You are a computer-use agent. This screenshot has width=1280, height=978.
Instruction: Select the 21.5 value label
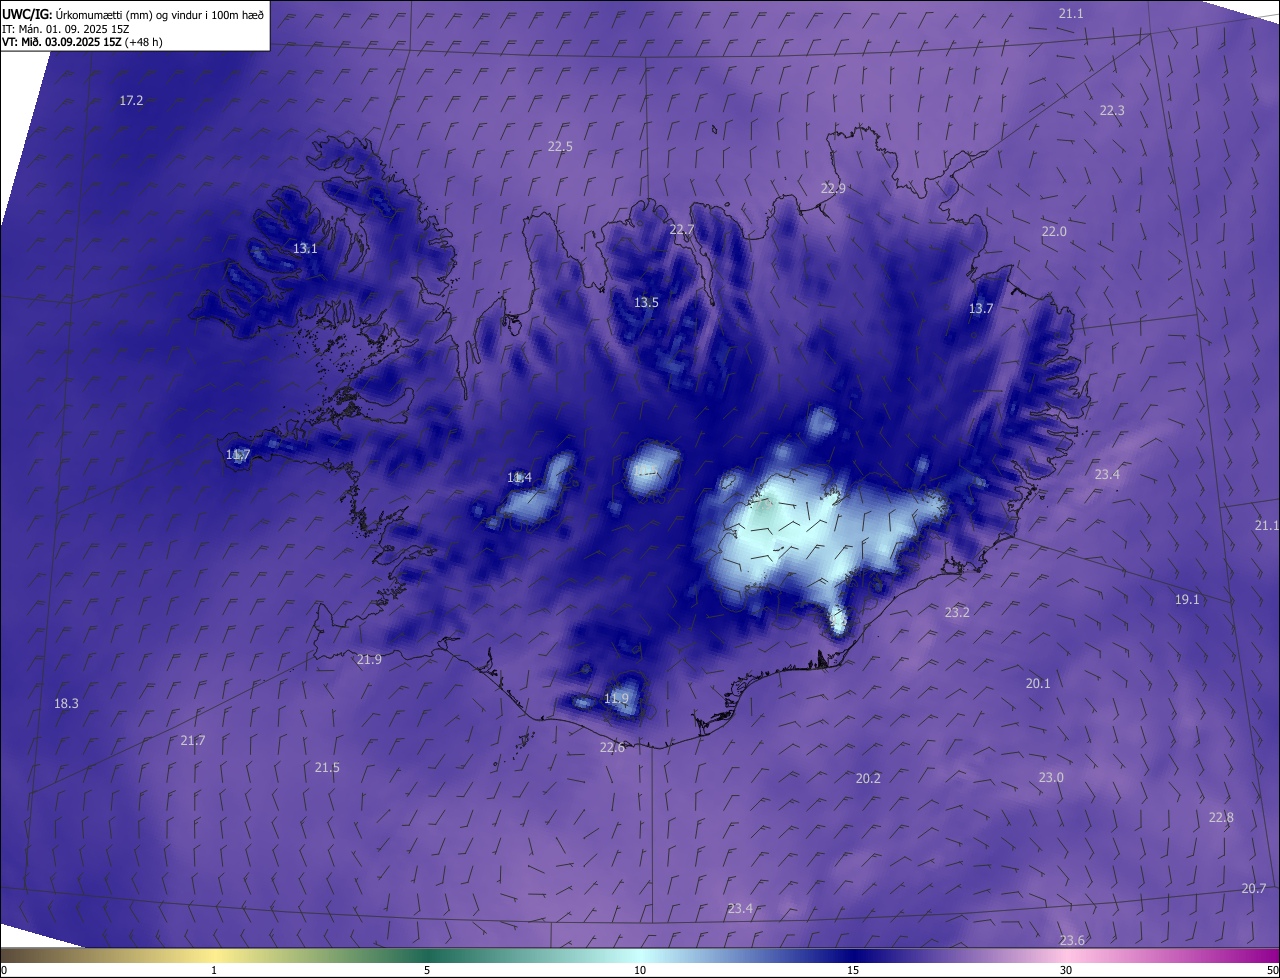point(327,767)
